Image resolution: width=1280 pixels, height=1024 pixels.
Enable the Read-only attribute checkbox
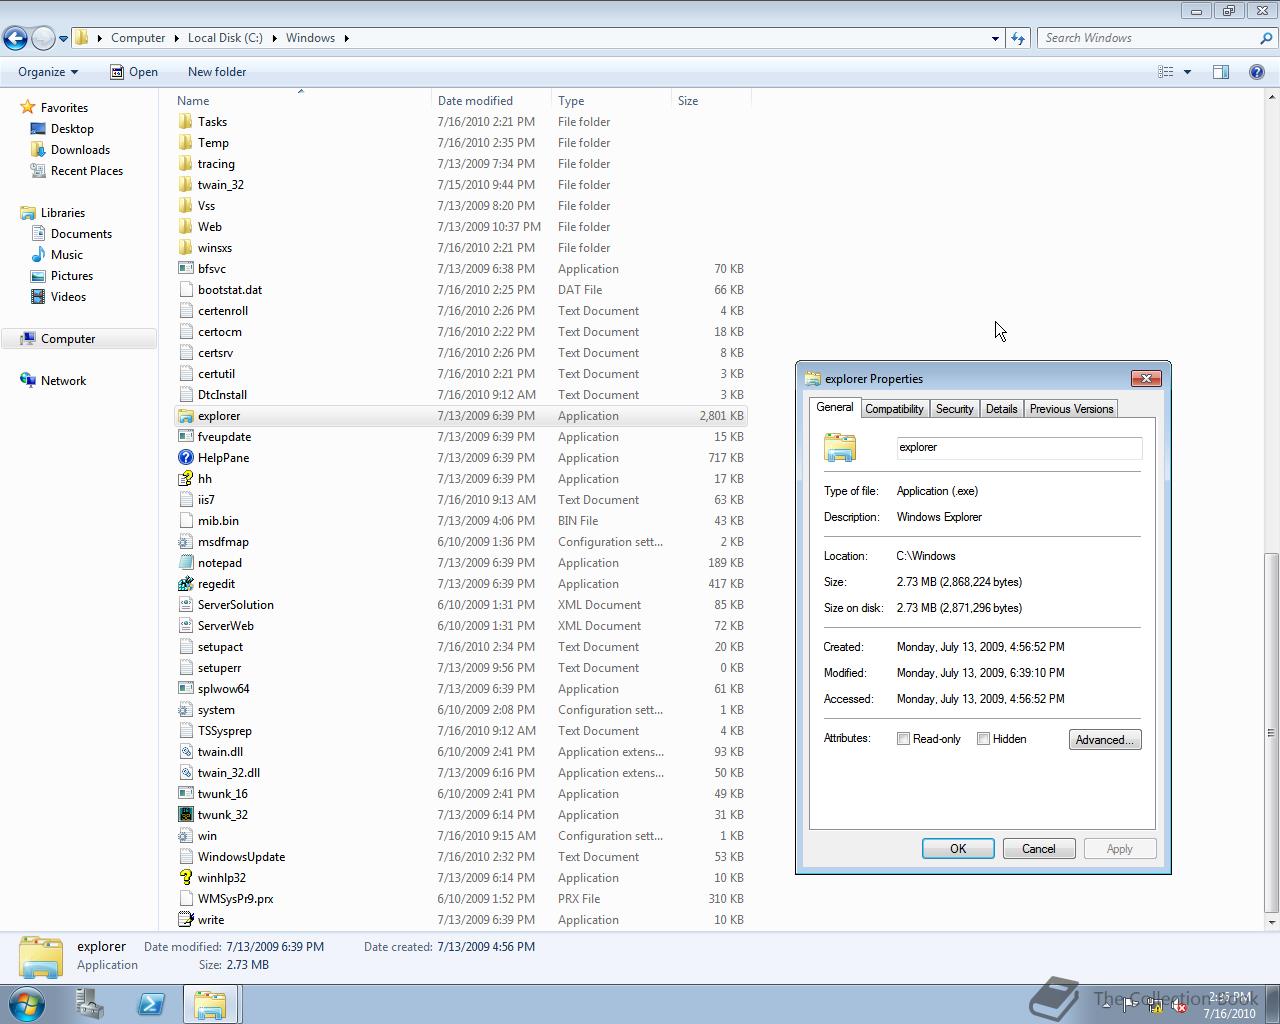(x=903, y=739)
